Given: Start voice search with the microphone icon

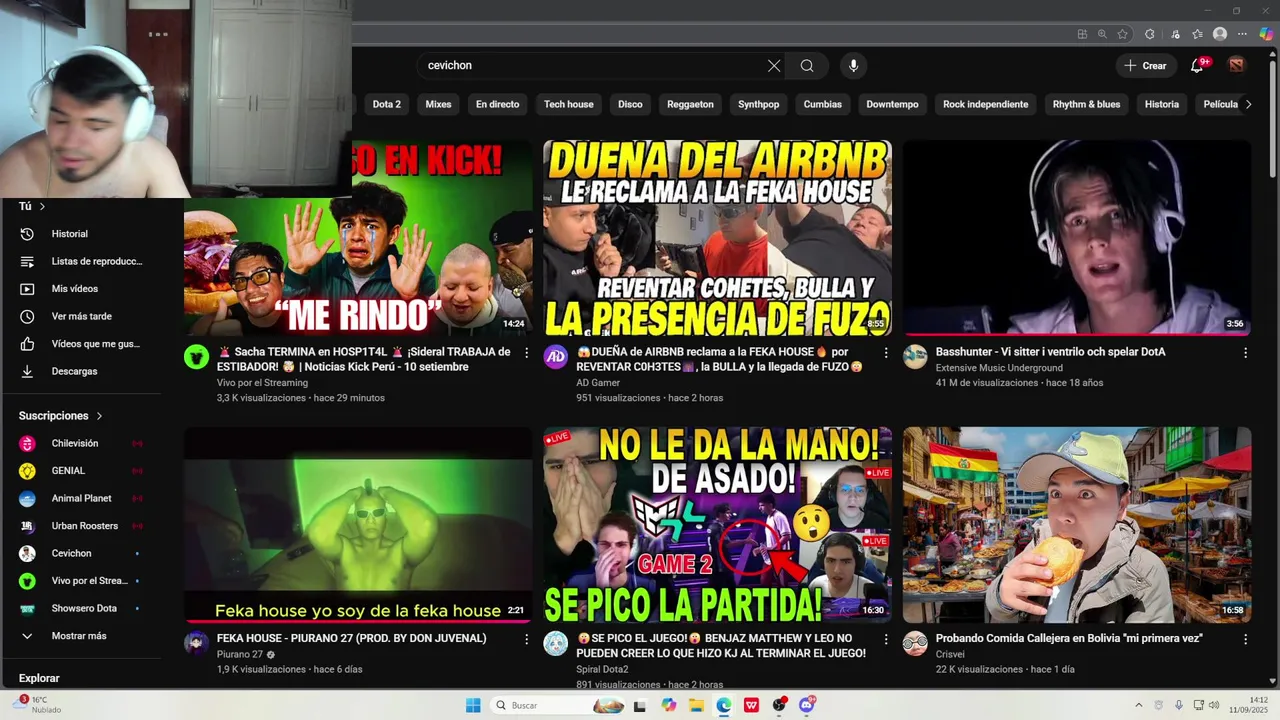Looking at the screenshot, I should [853, 66].
